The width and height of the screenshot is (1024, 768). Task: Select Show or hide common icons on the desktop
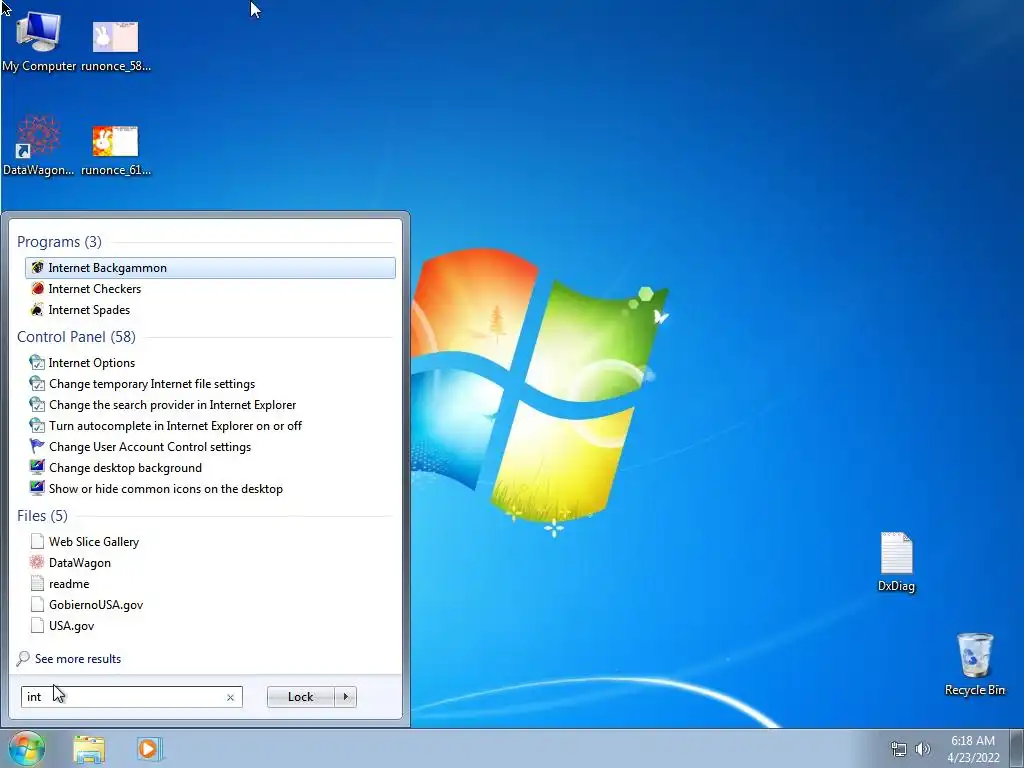click(210, 488)
